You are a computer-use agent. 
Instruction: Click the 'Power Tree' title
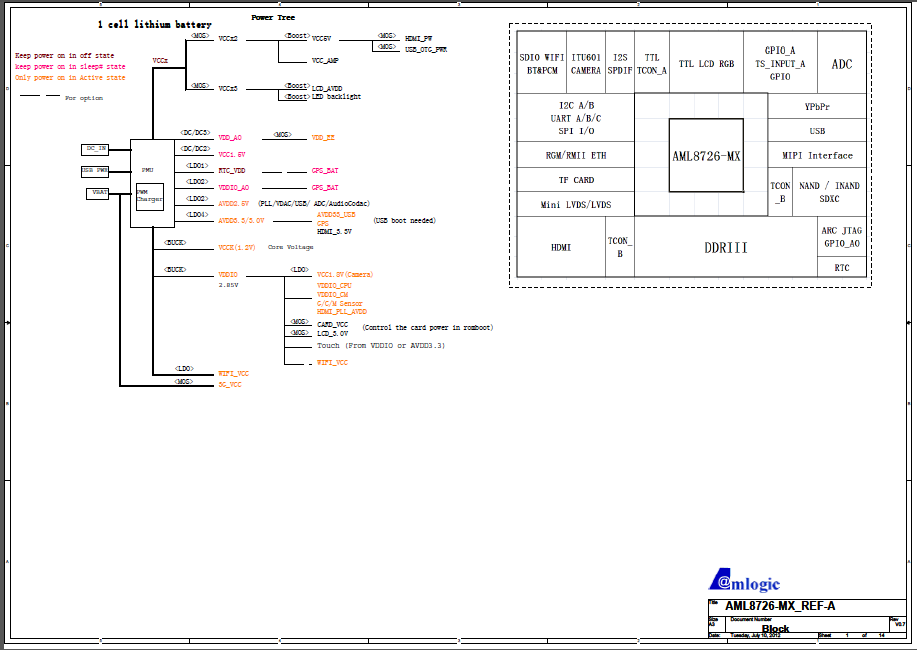[273, 18]
